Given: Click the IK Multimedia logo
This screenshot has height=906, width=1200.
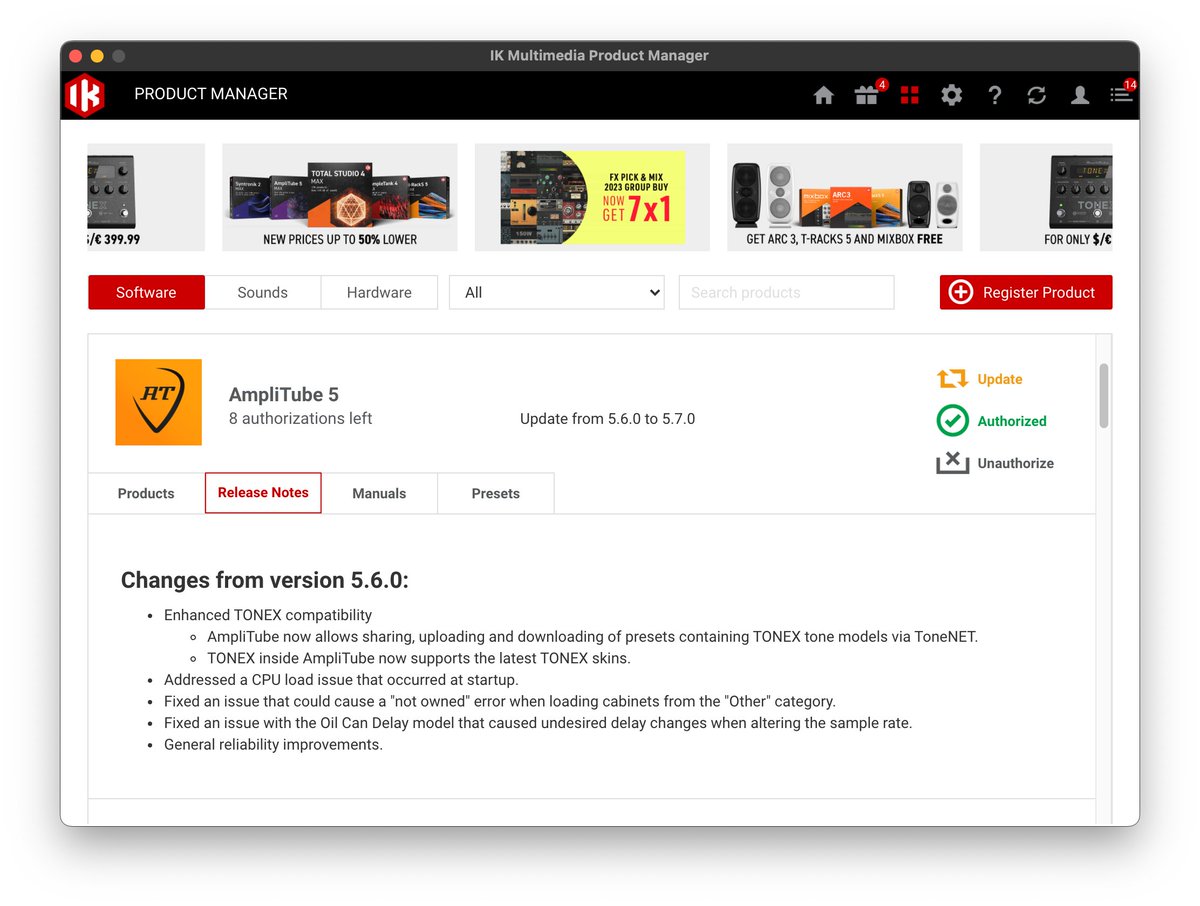Looking at the screenshot, I should click(x=85, y=95).
